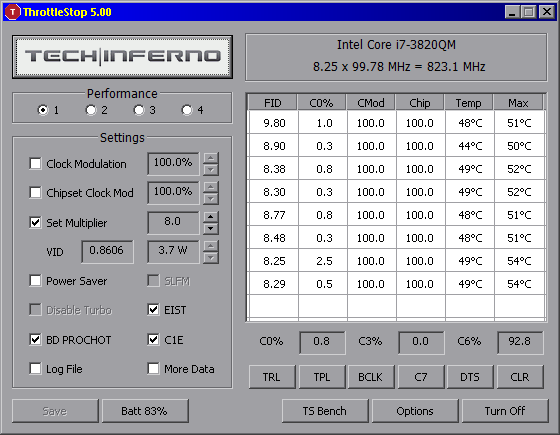Click the Max column header
Viewport: 560px width, 435px height.
click(518, 103)
